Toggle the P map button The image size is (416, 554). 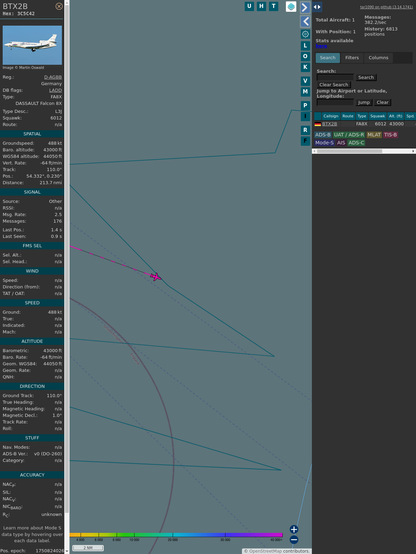click(x=305, y=105)
